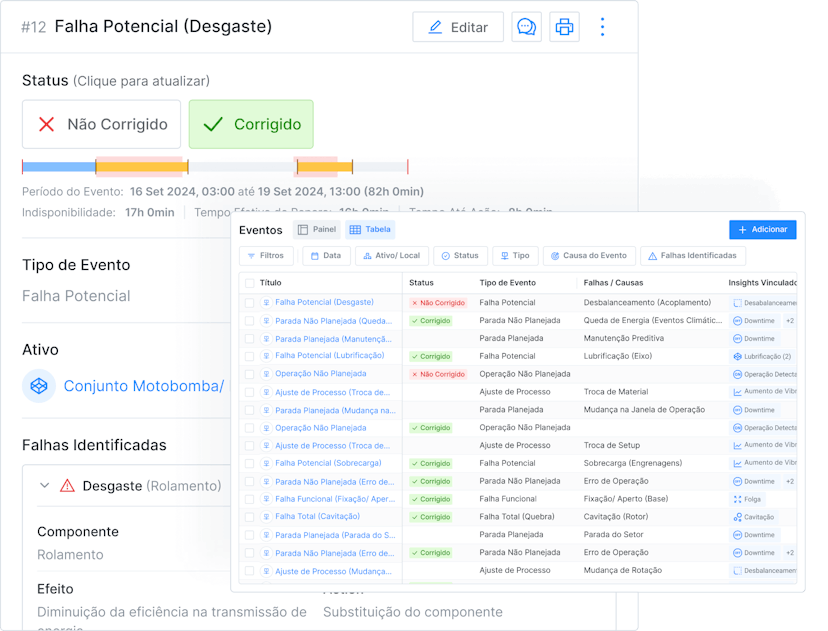
Task: Switch to the Tabela view
Action: [x=372, y=230]
